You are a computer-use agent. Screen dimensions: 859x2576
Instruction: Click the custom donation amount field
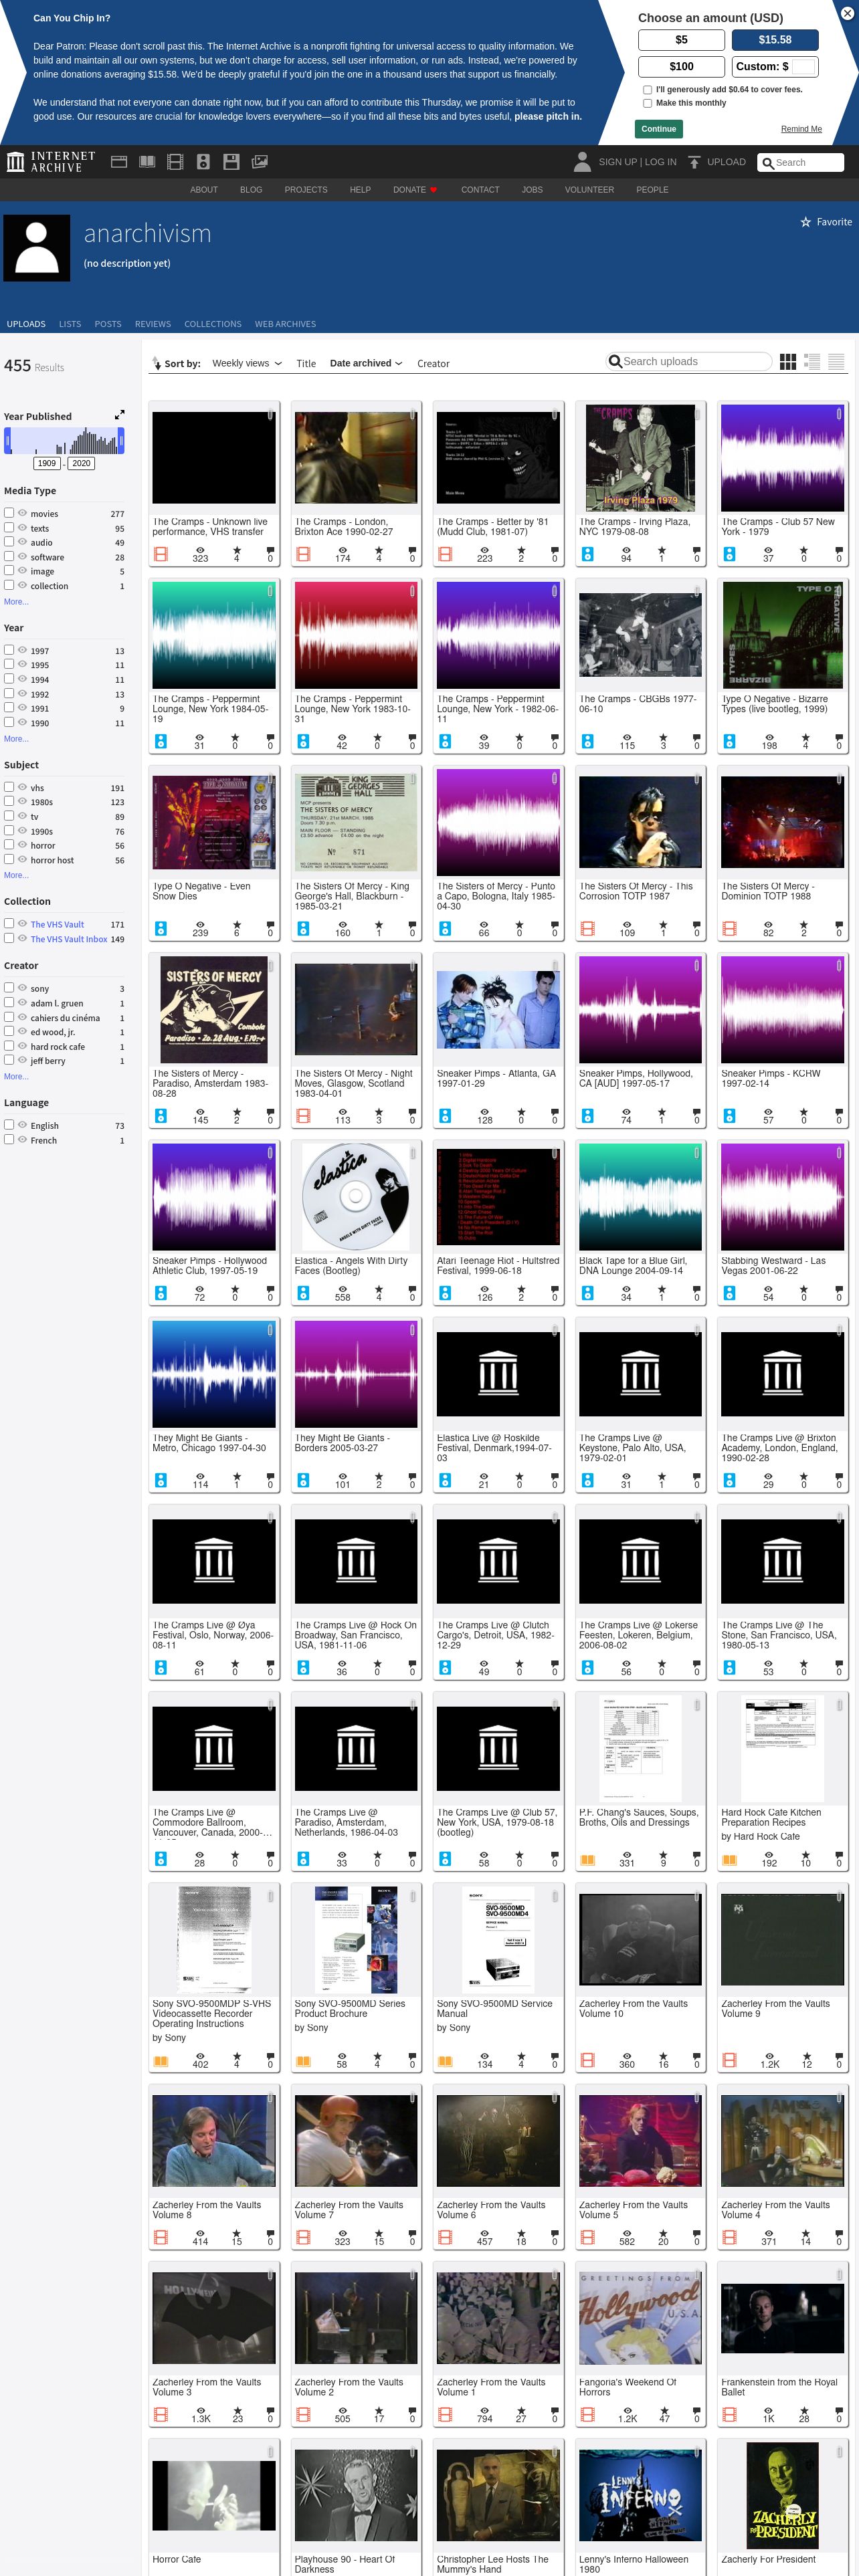pos(804,67)
